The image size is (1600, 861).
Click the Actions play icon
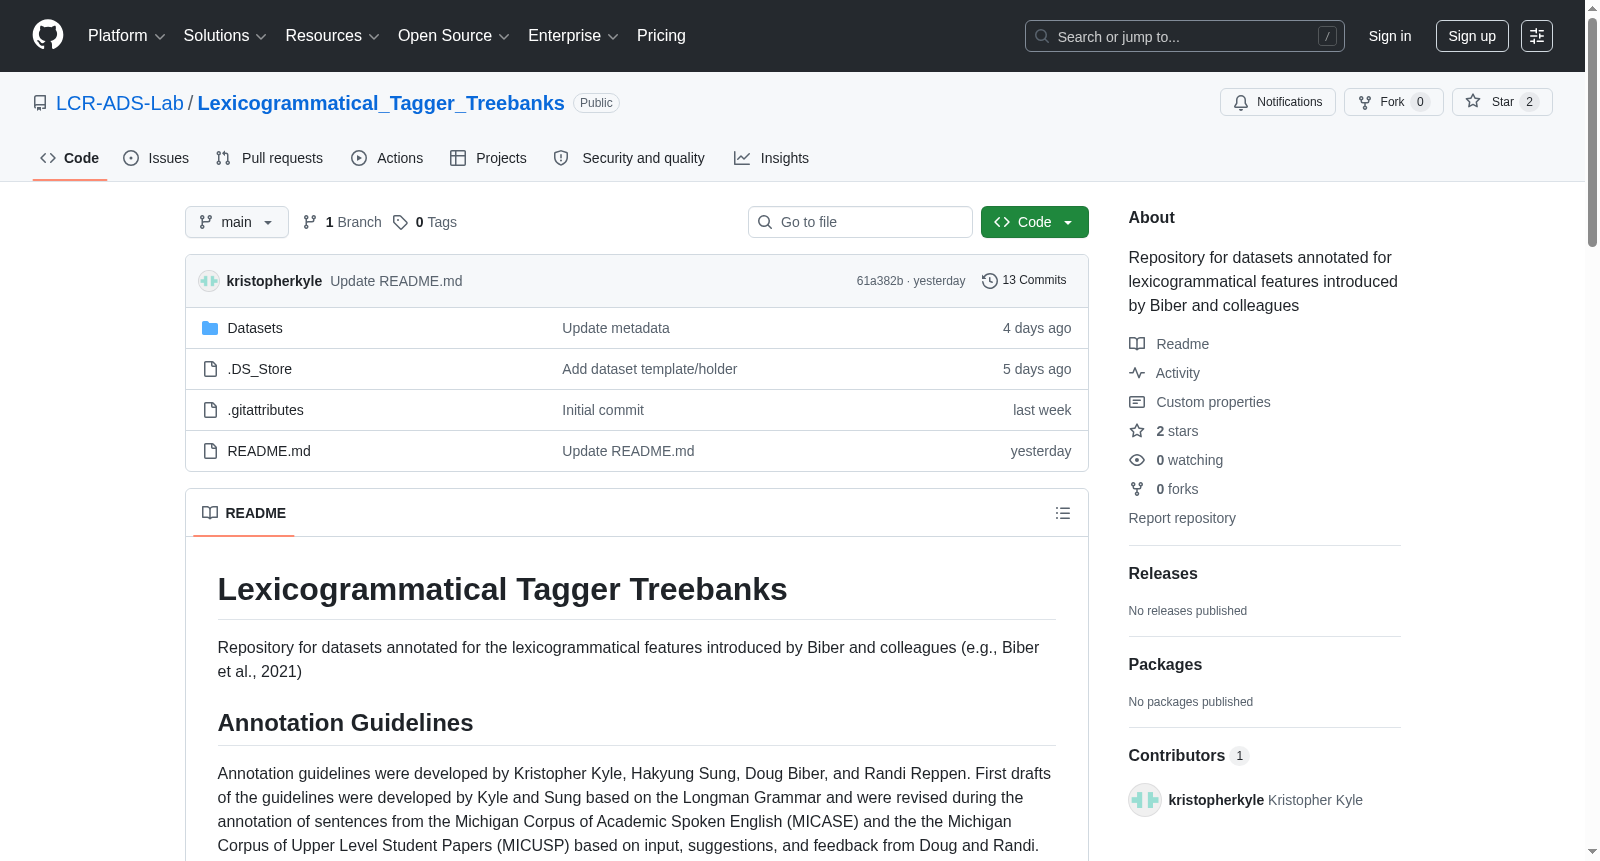pos(359,158)
